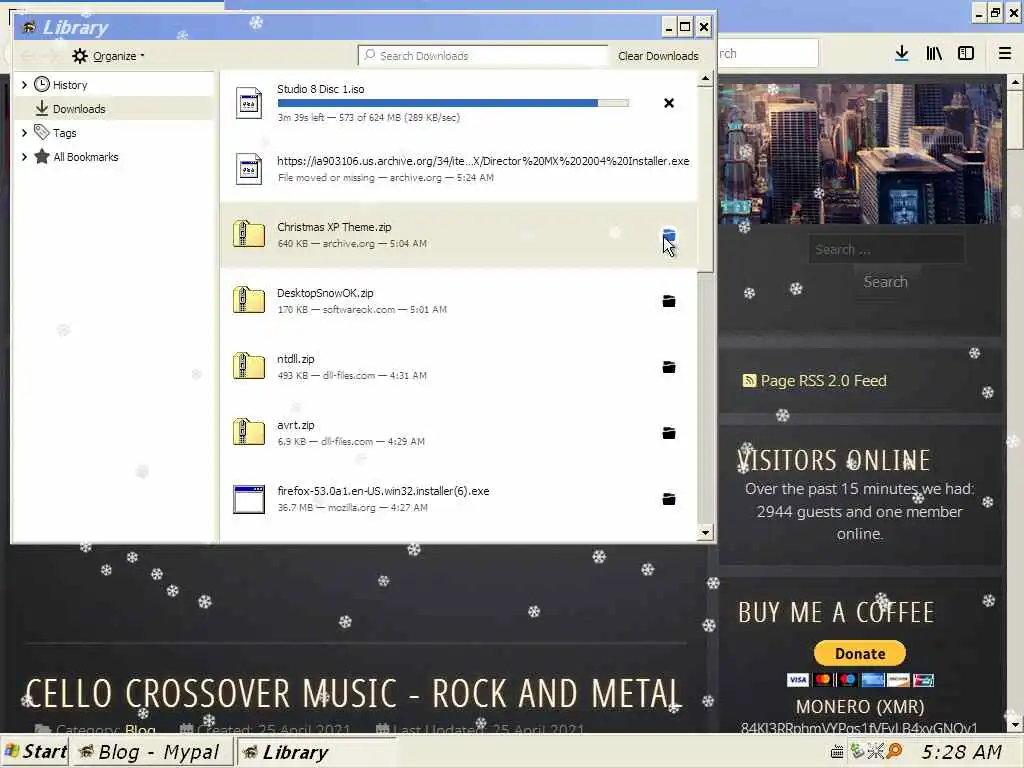Open containing folder for Christmas XP Theme.zip

669,235
